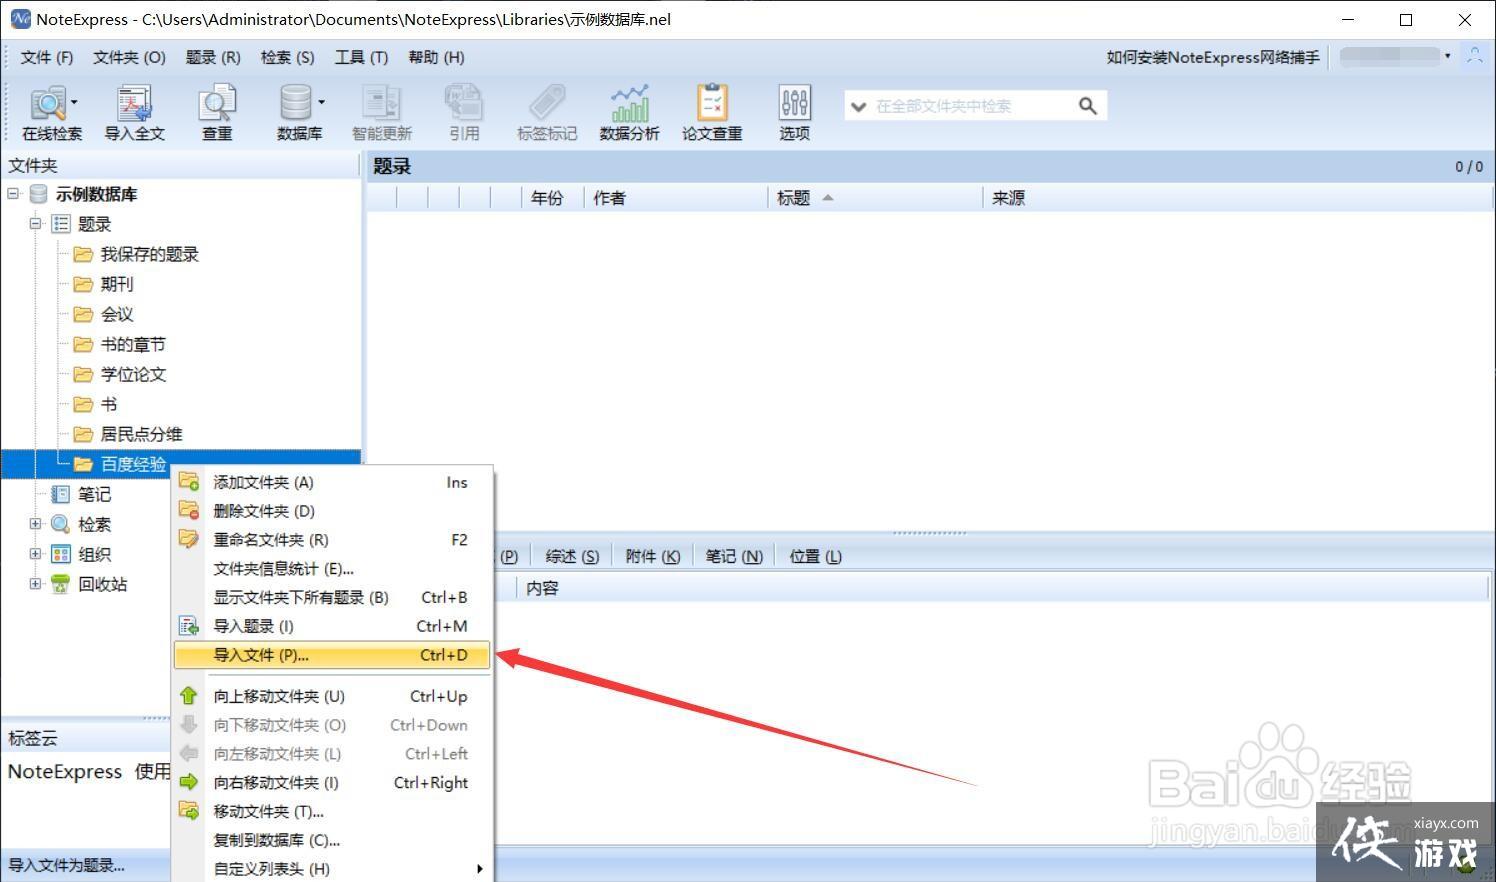Sort by the 作者 column header
The image size is (1496, 882).
tap(676, 198)
